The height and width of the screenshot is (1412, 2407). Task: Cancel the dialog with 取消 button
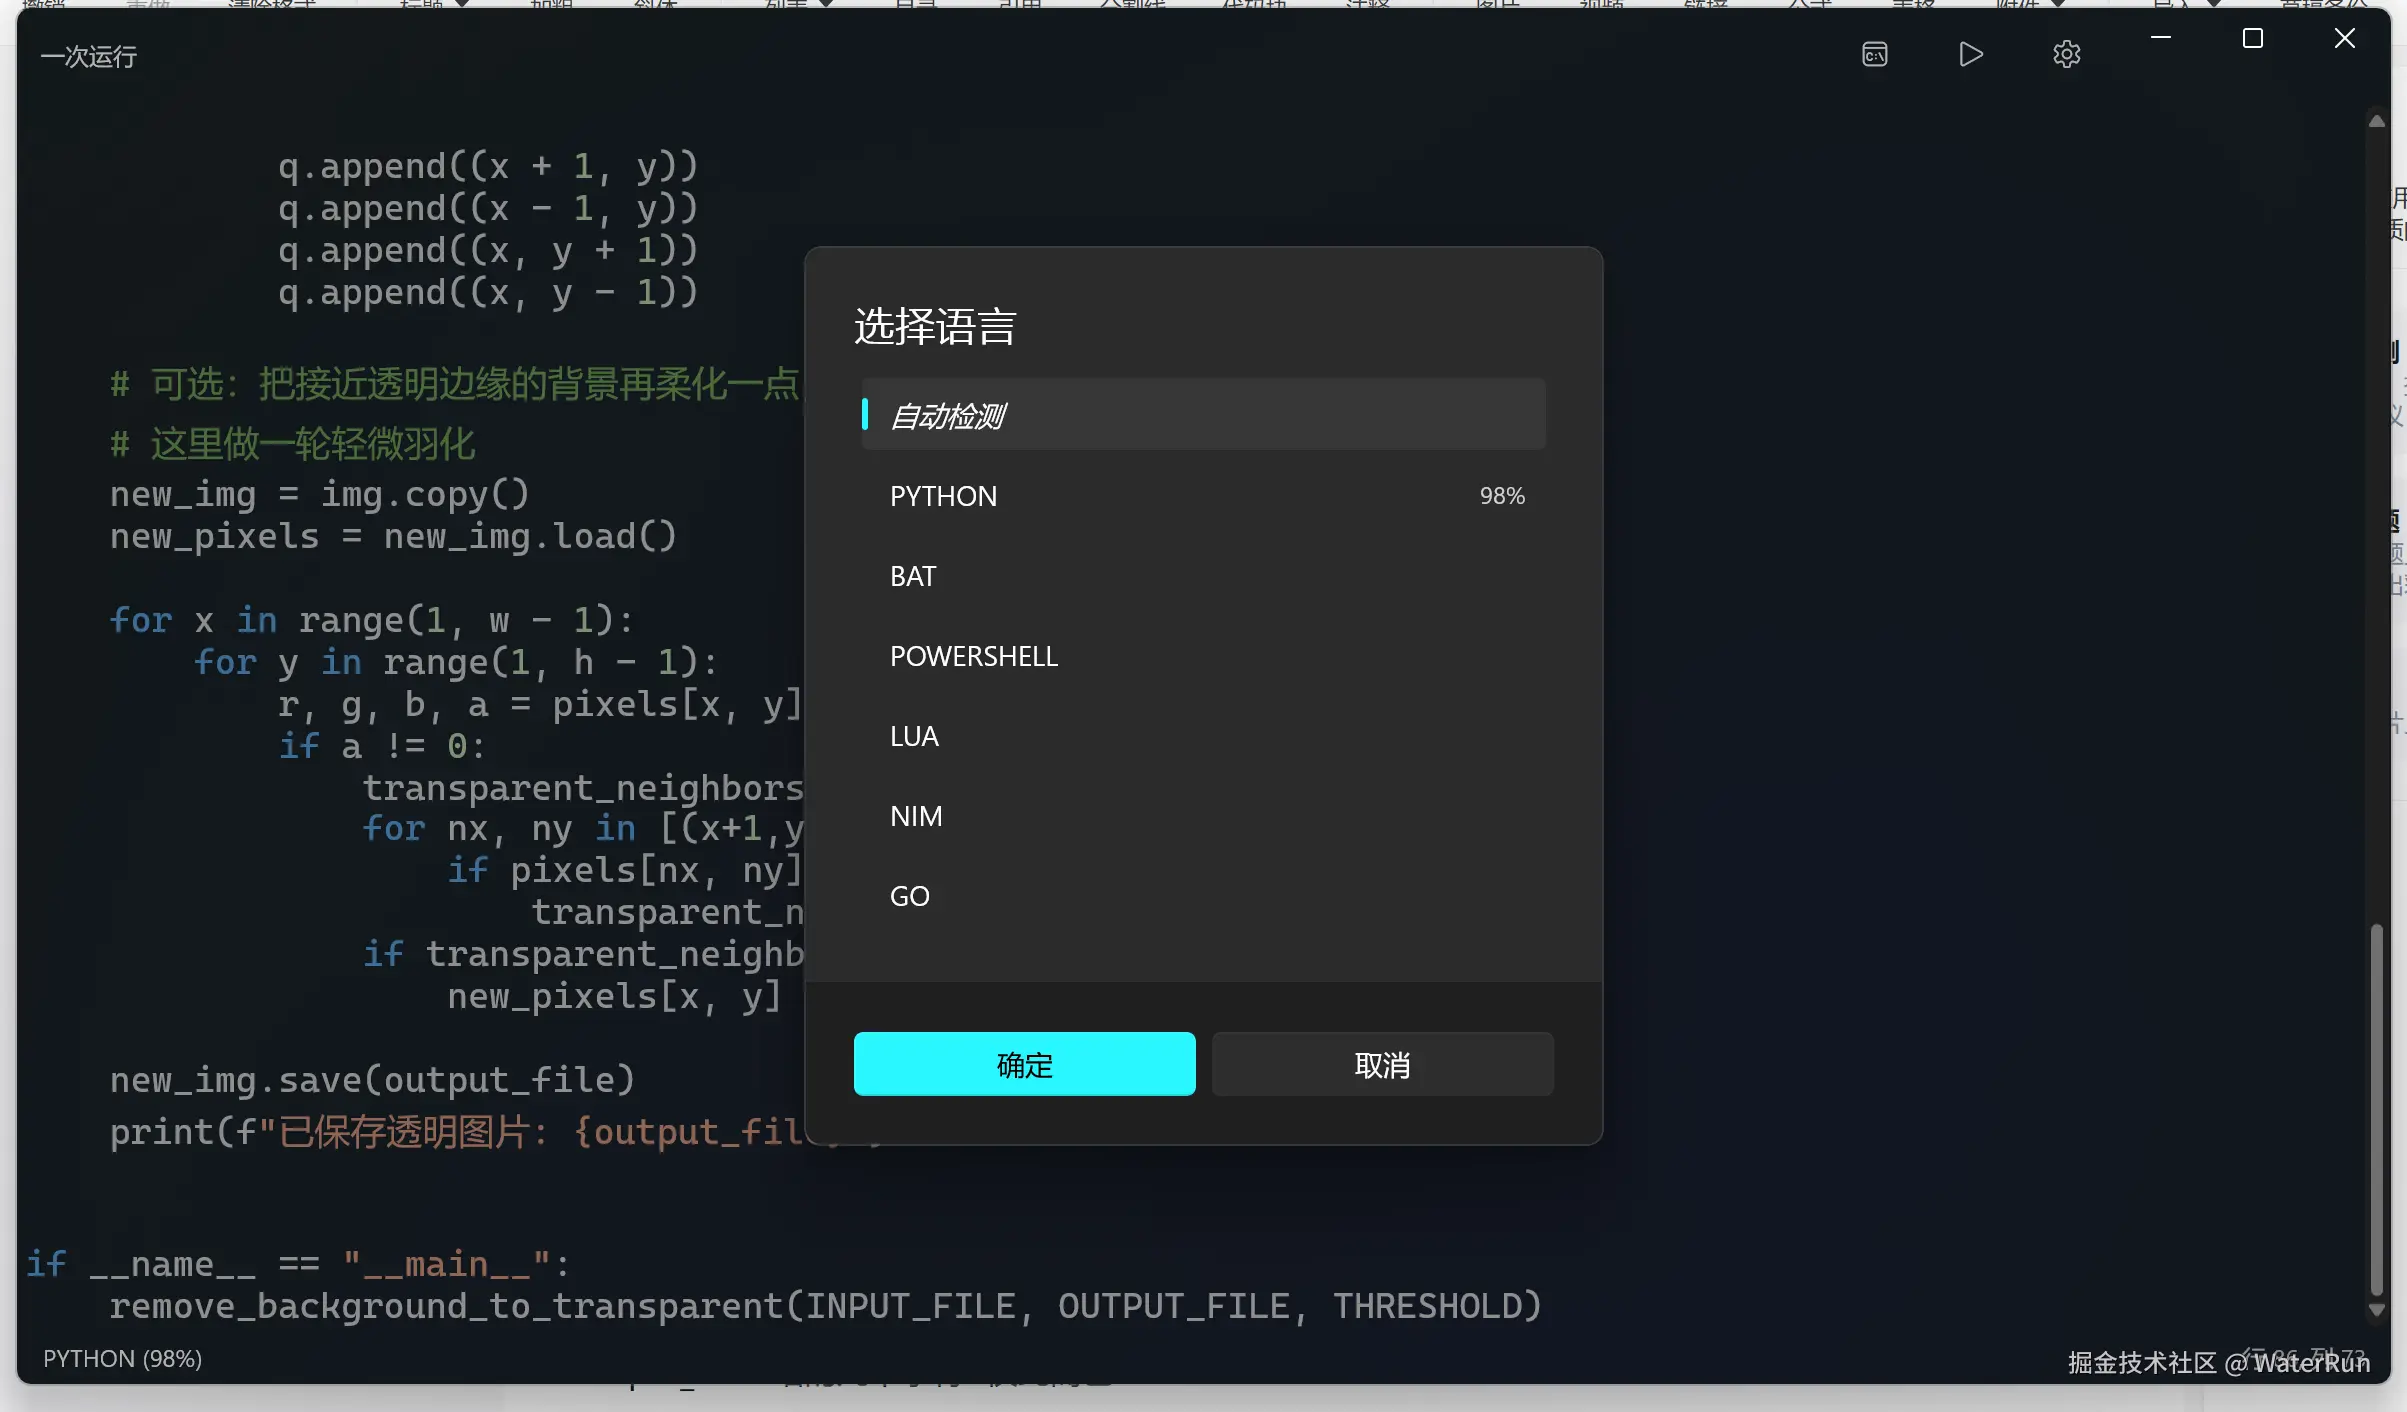1382,1064
